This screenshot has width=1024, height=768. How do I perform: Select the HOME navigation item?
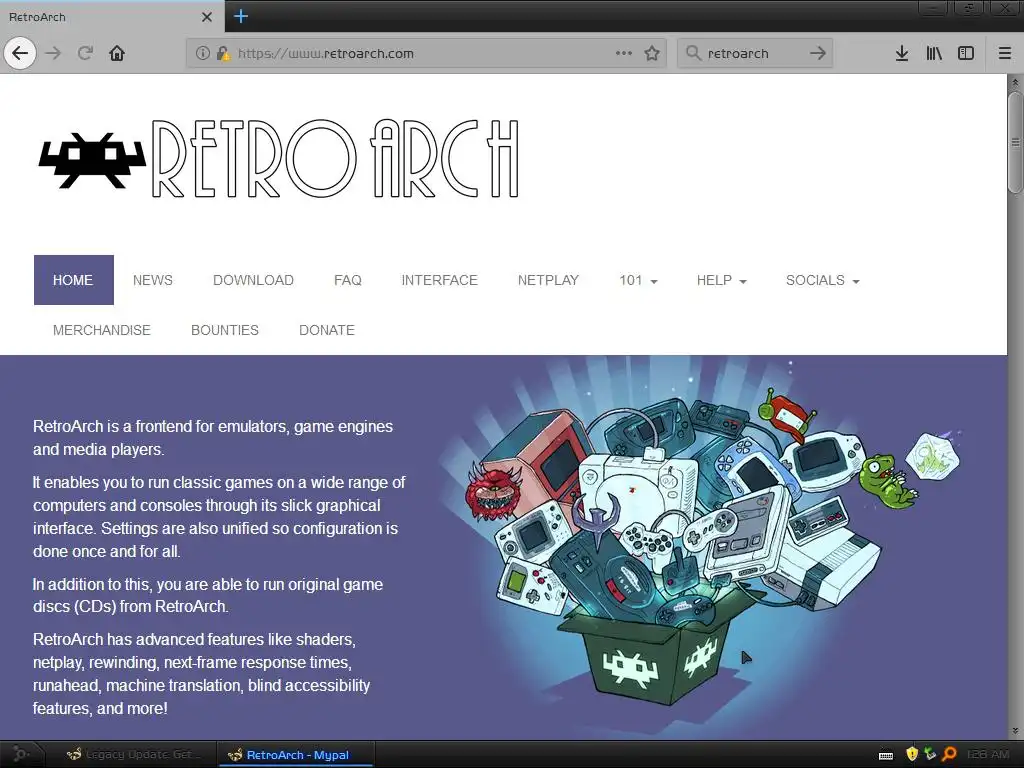(74, 280)
